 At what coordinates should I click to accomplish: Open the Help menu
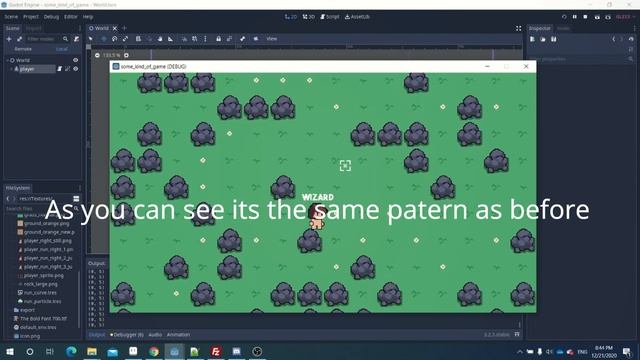point(88,17)
